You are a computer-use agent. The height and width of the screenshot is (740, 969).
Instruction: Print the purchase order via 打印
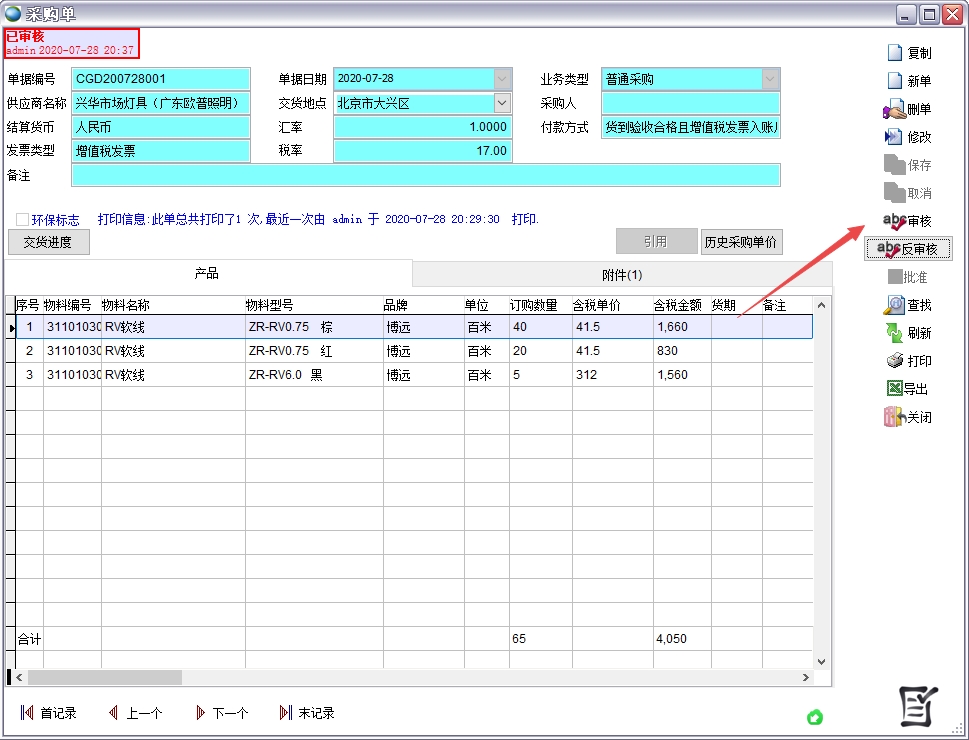[x=908, y=361]
